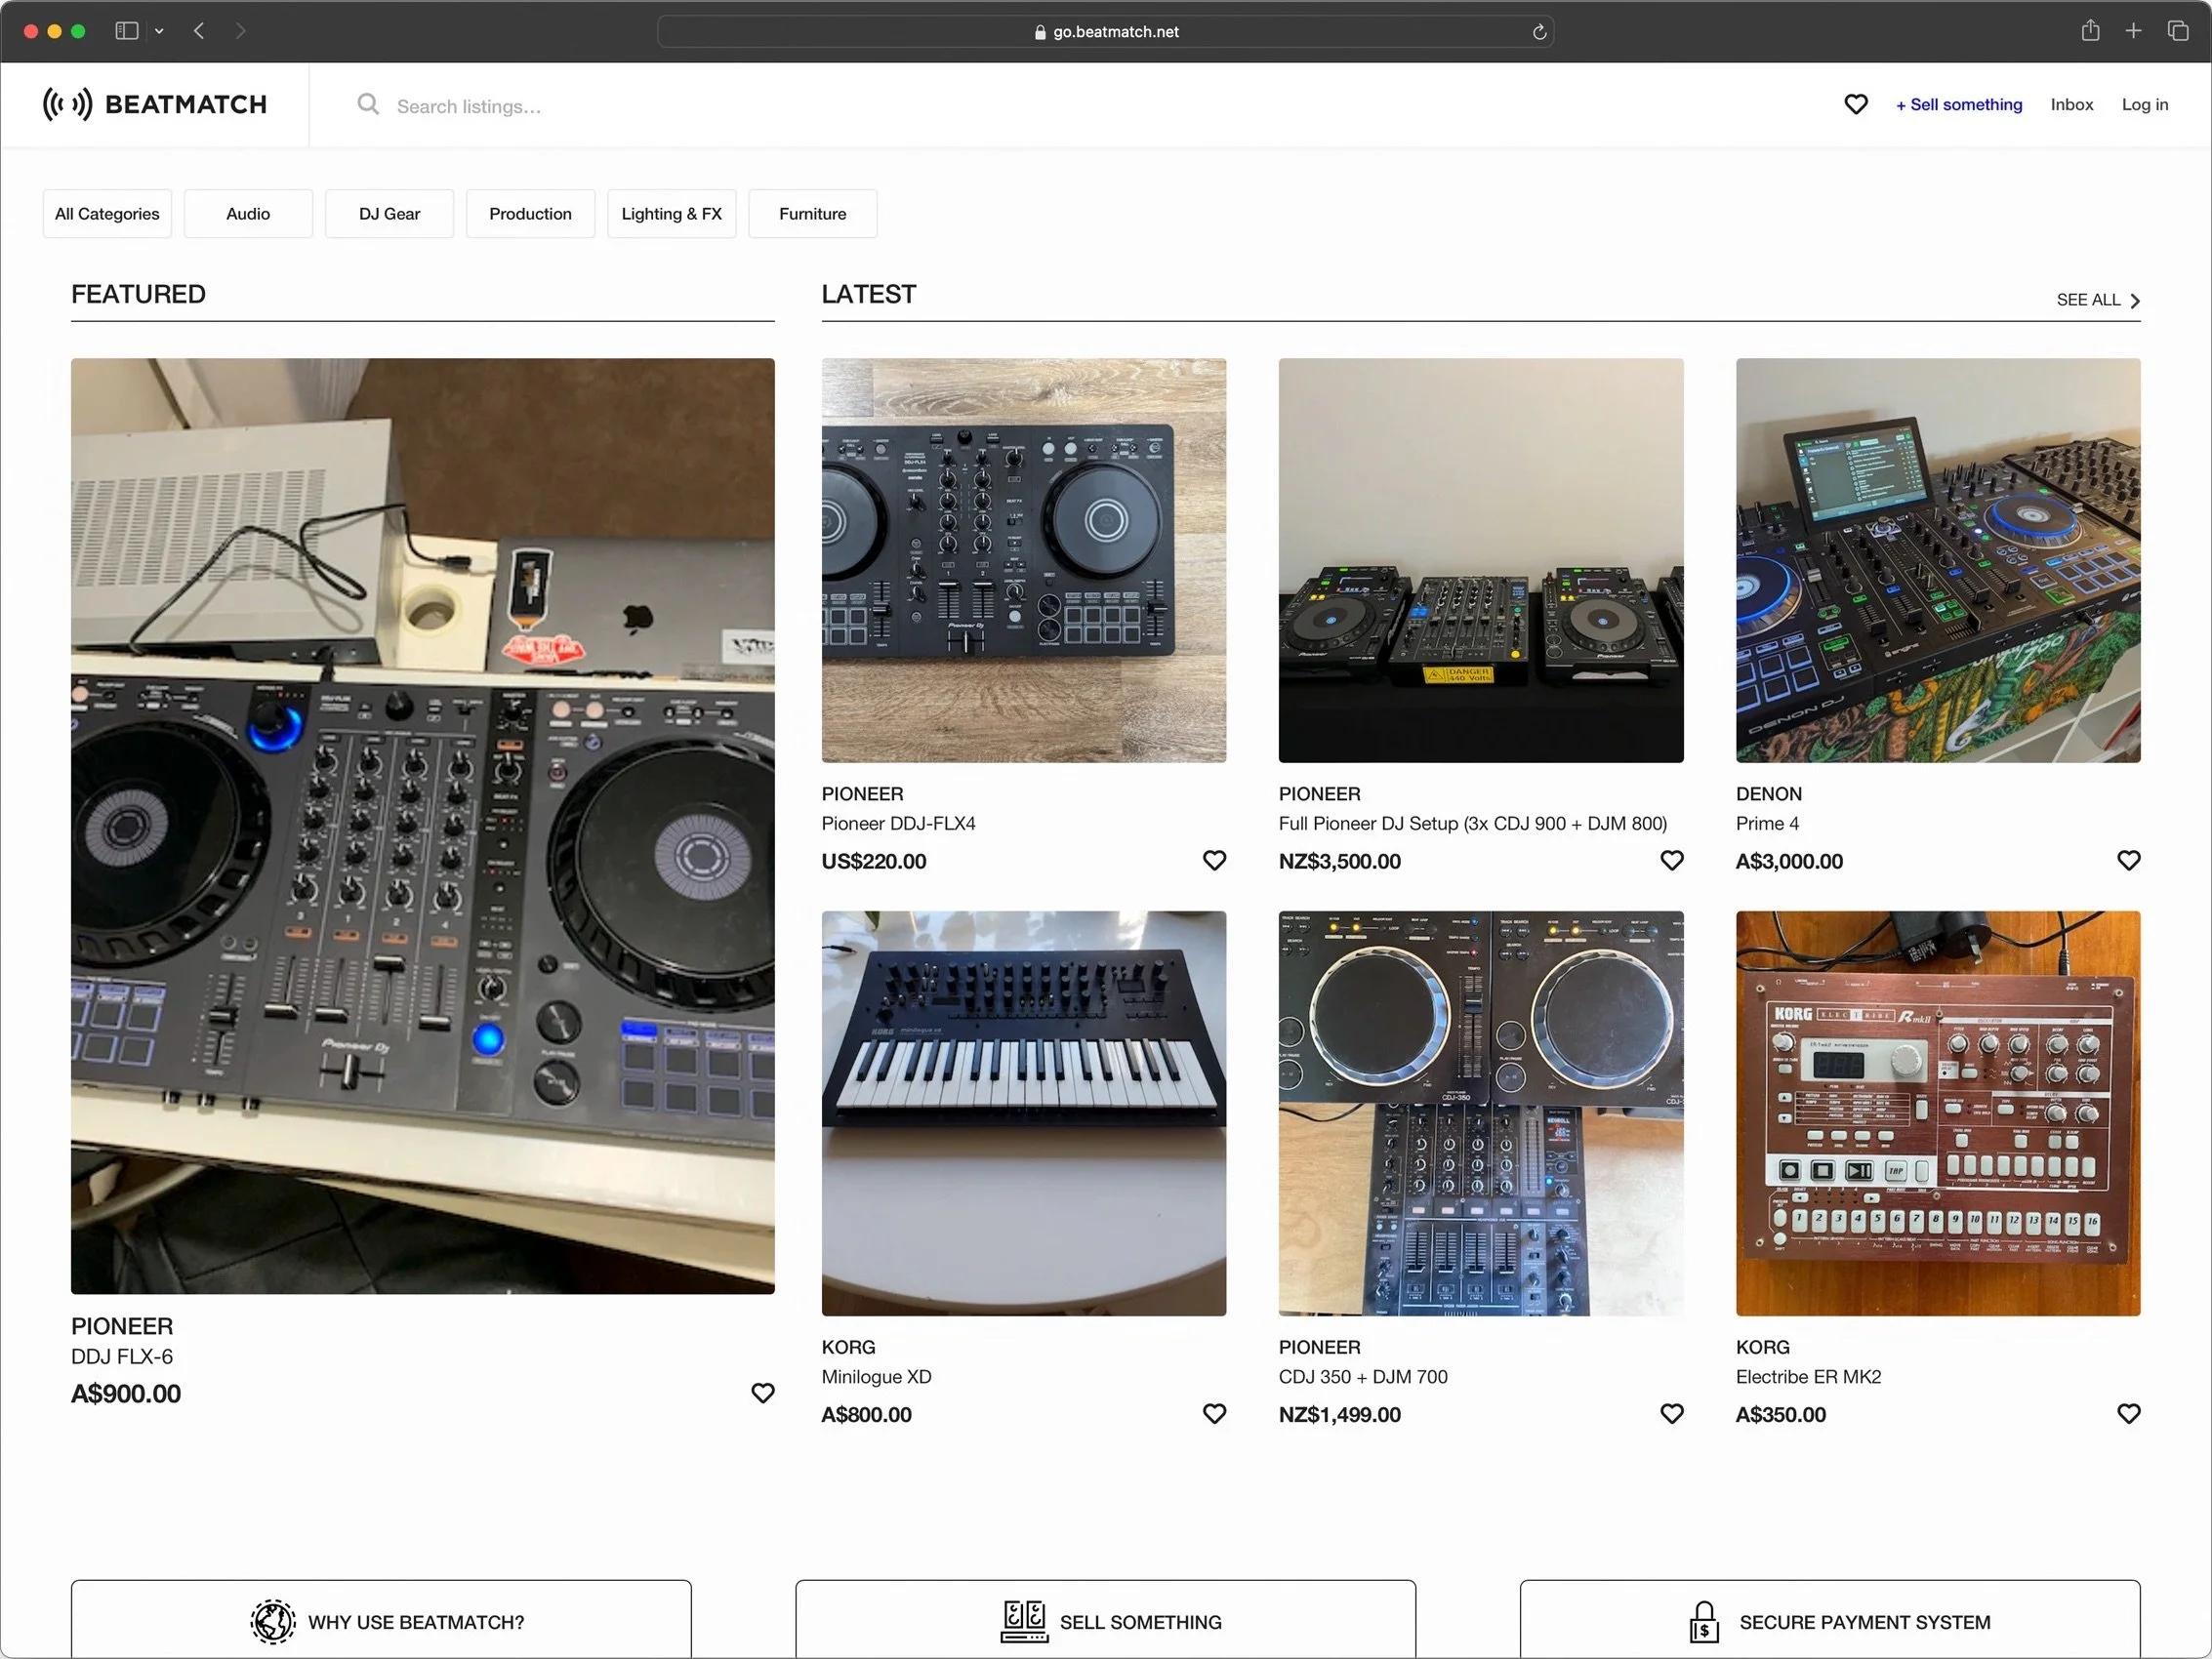Click the search magnifier icon
The width and height of the screenshot is (2212, 1659).
368,104
